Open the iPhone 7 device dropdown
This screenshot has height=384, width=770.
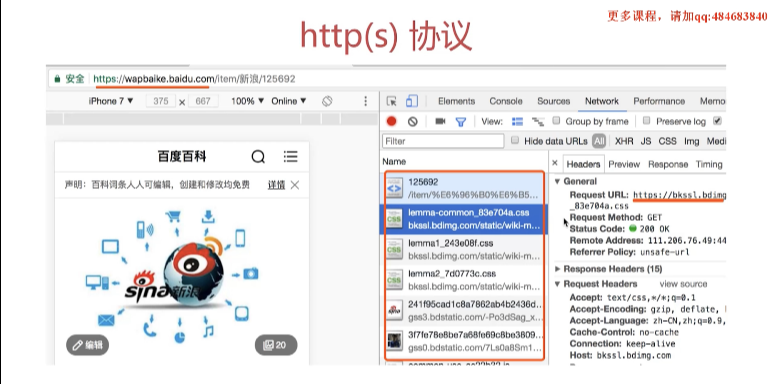[111, 101]
